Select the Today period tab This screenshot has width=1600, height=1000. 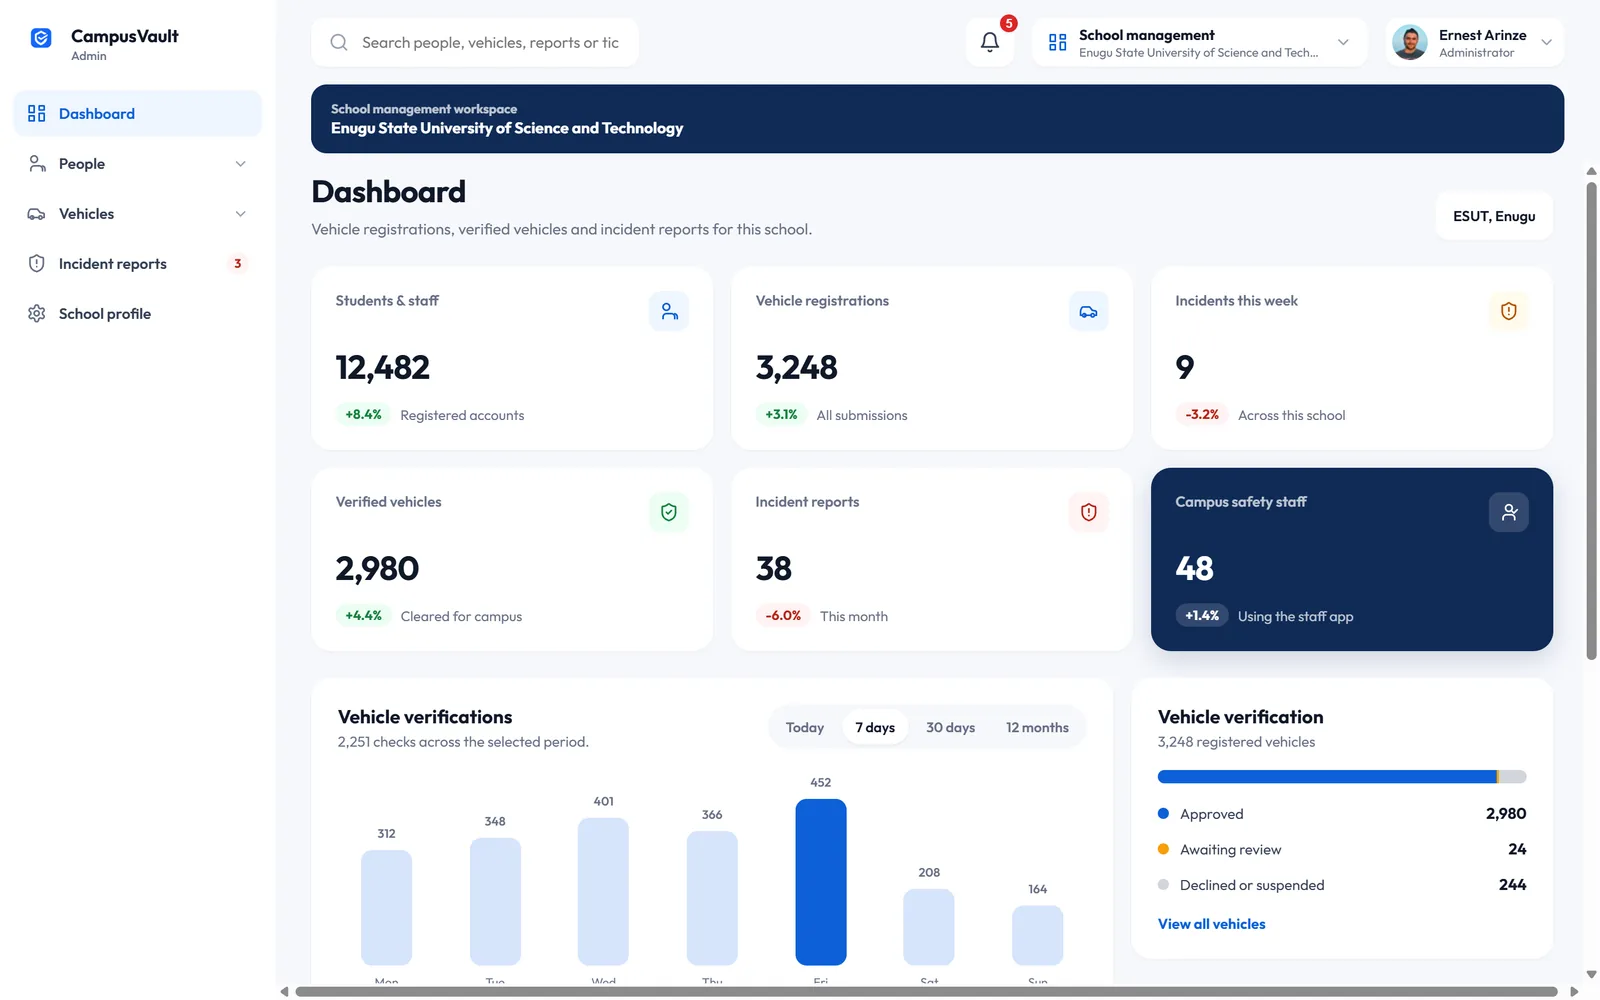805,727
